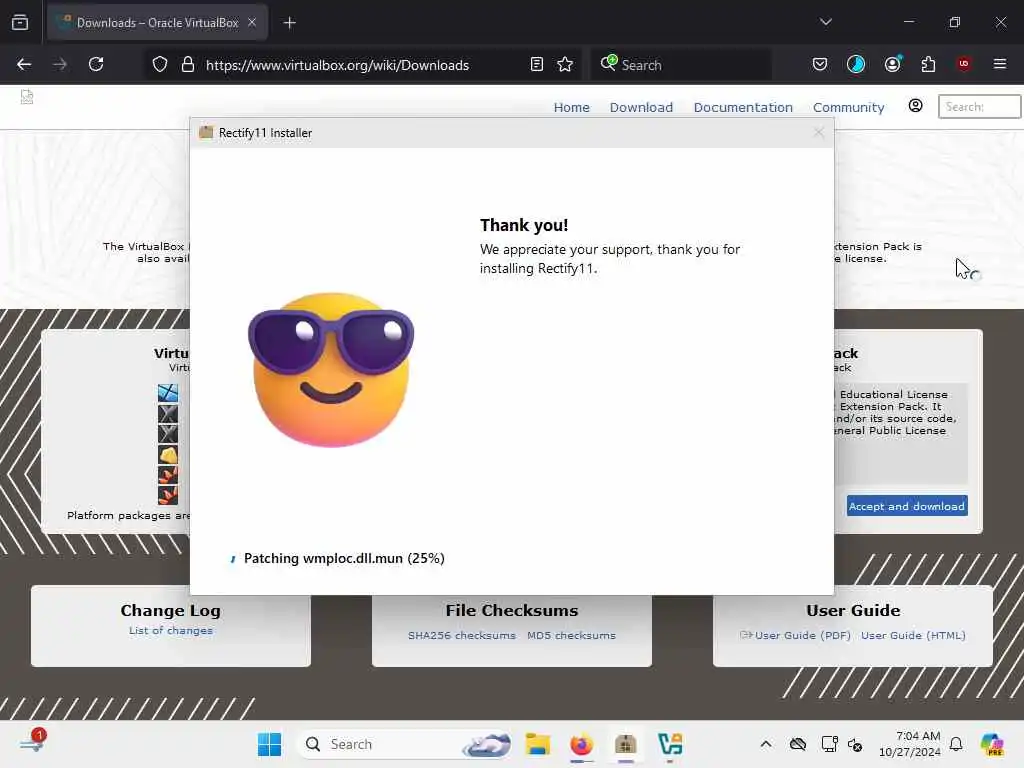Open Firefox account menu
The height and width of the screenshot is (768, 1024).
[893, 64]
